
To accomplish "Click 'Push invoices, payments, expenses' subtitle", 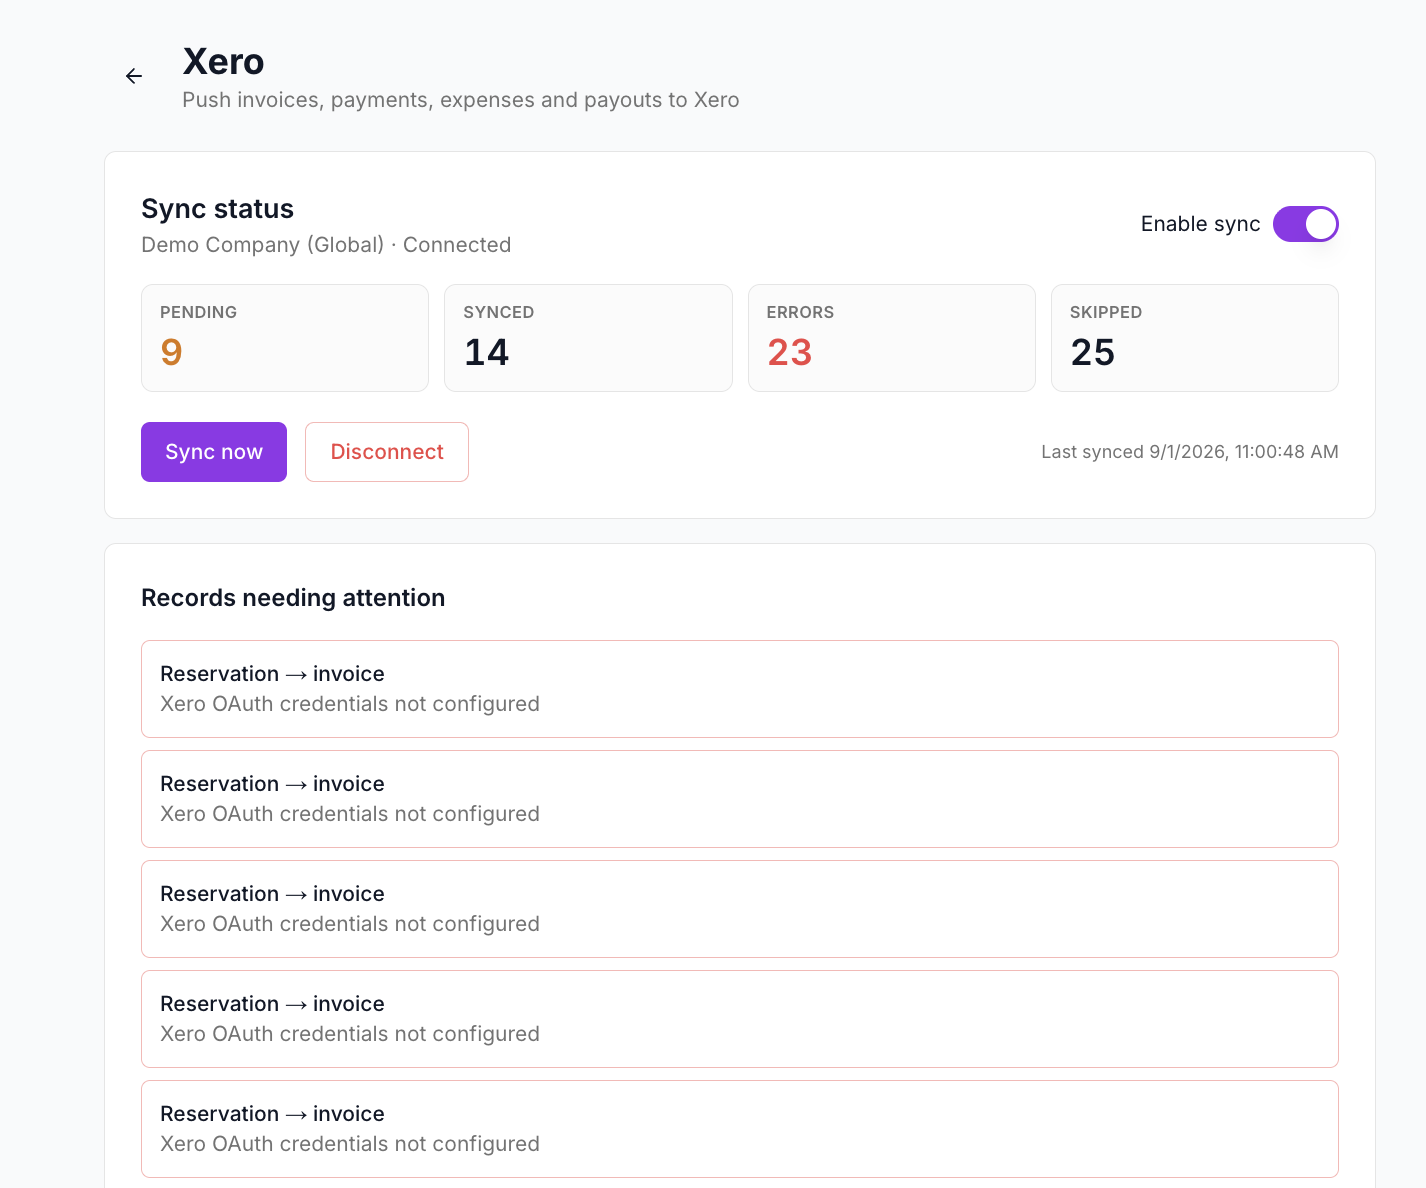I will tap(461, 100).
